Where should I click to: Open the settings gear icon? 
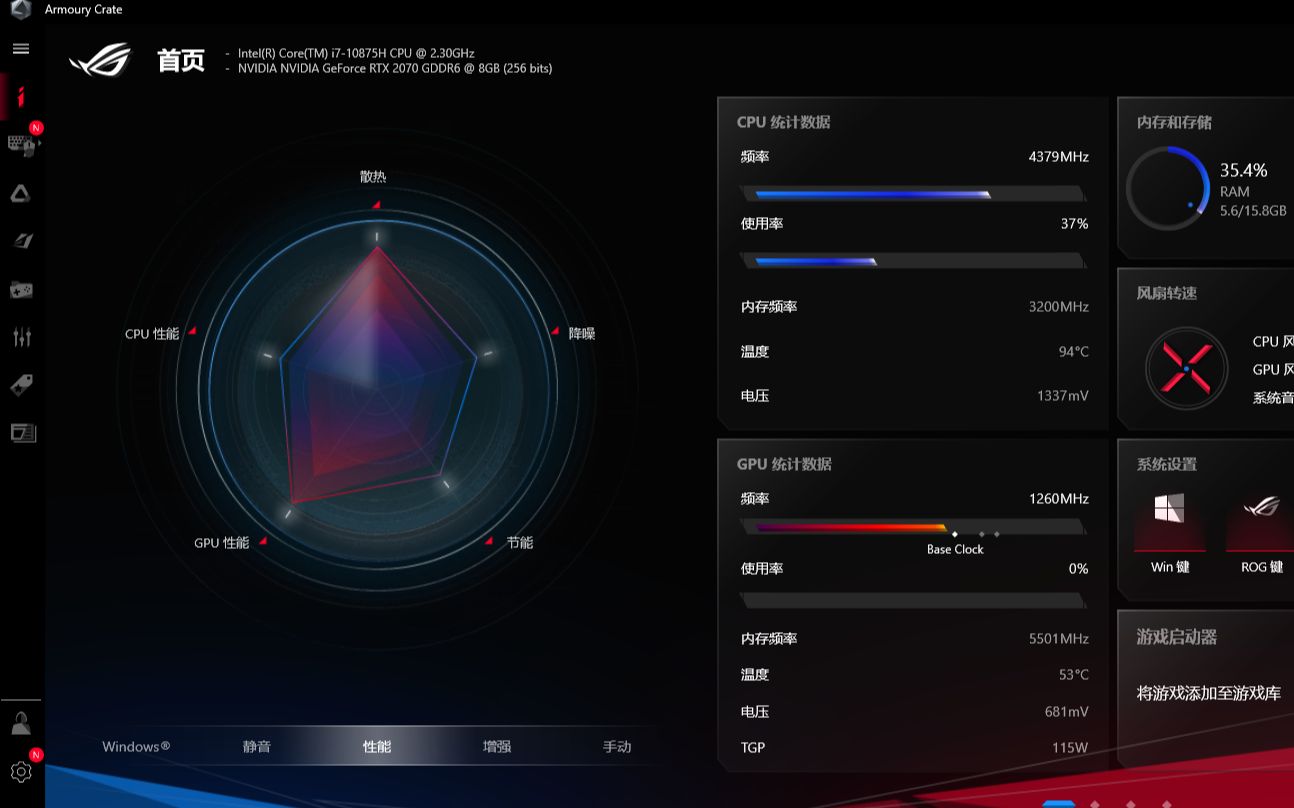[x=21, y=771]
